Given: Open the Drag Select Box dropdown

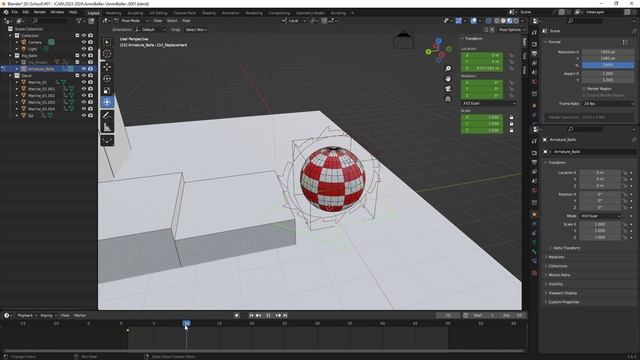Looking at the screenshot, I should [196, 30].
